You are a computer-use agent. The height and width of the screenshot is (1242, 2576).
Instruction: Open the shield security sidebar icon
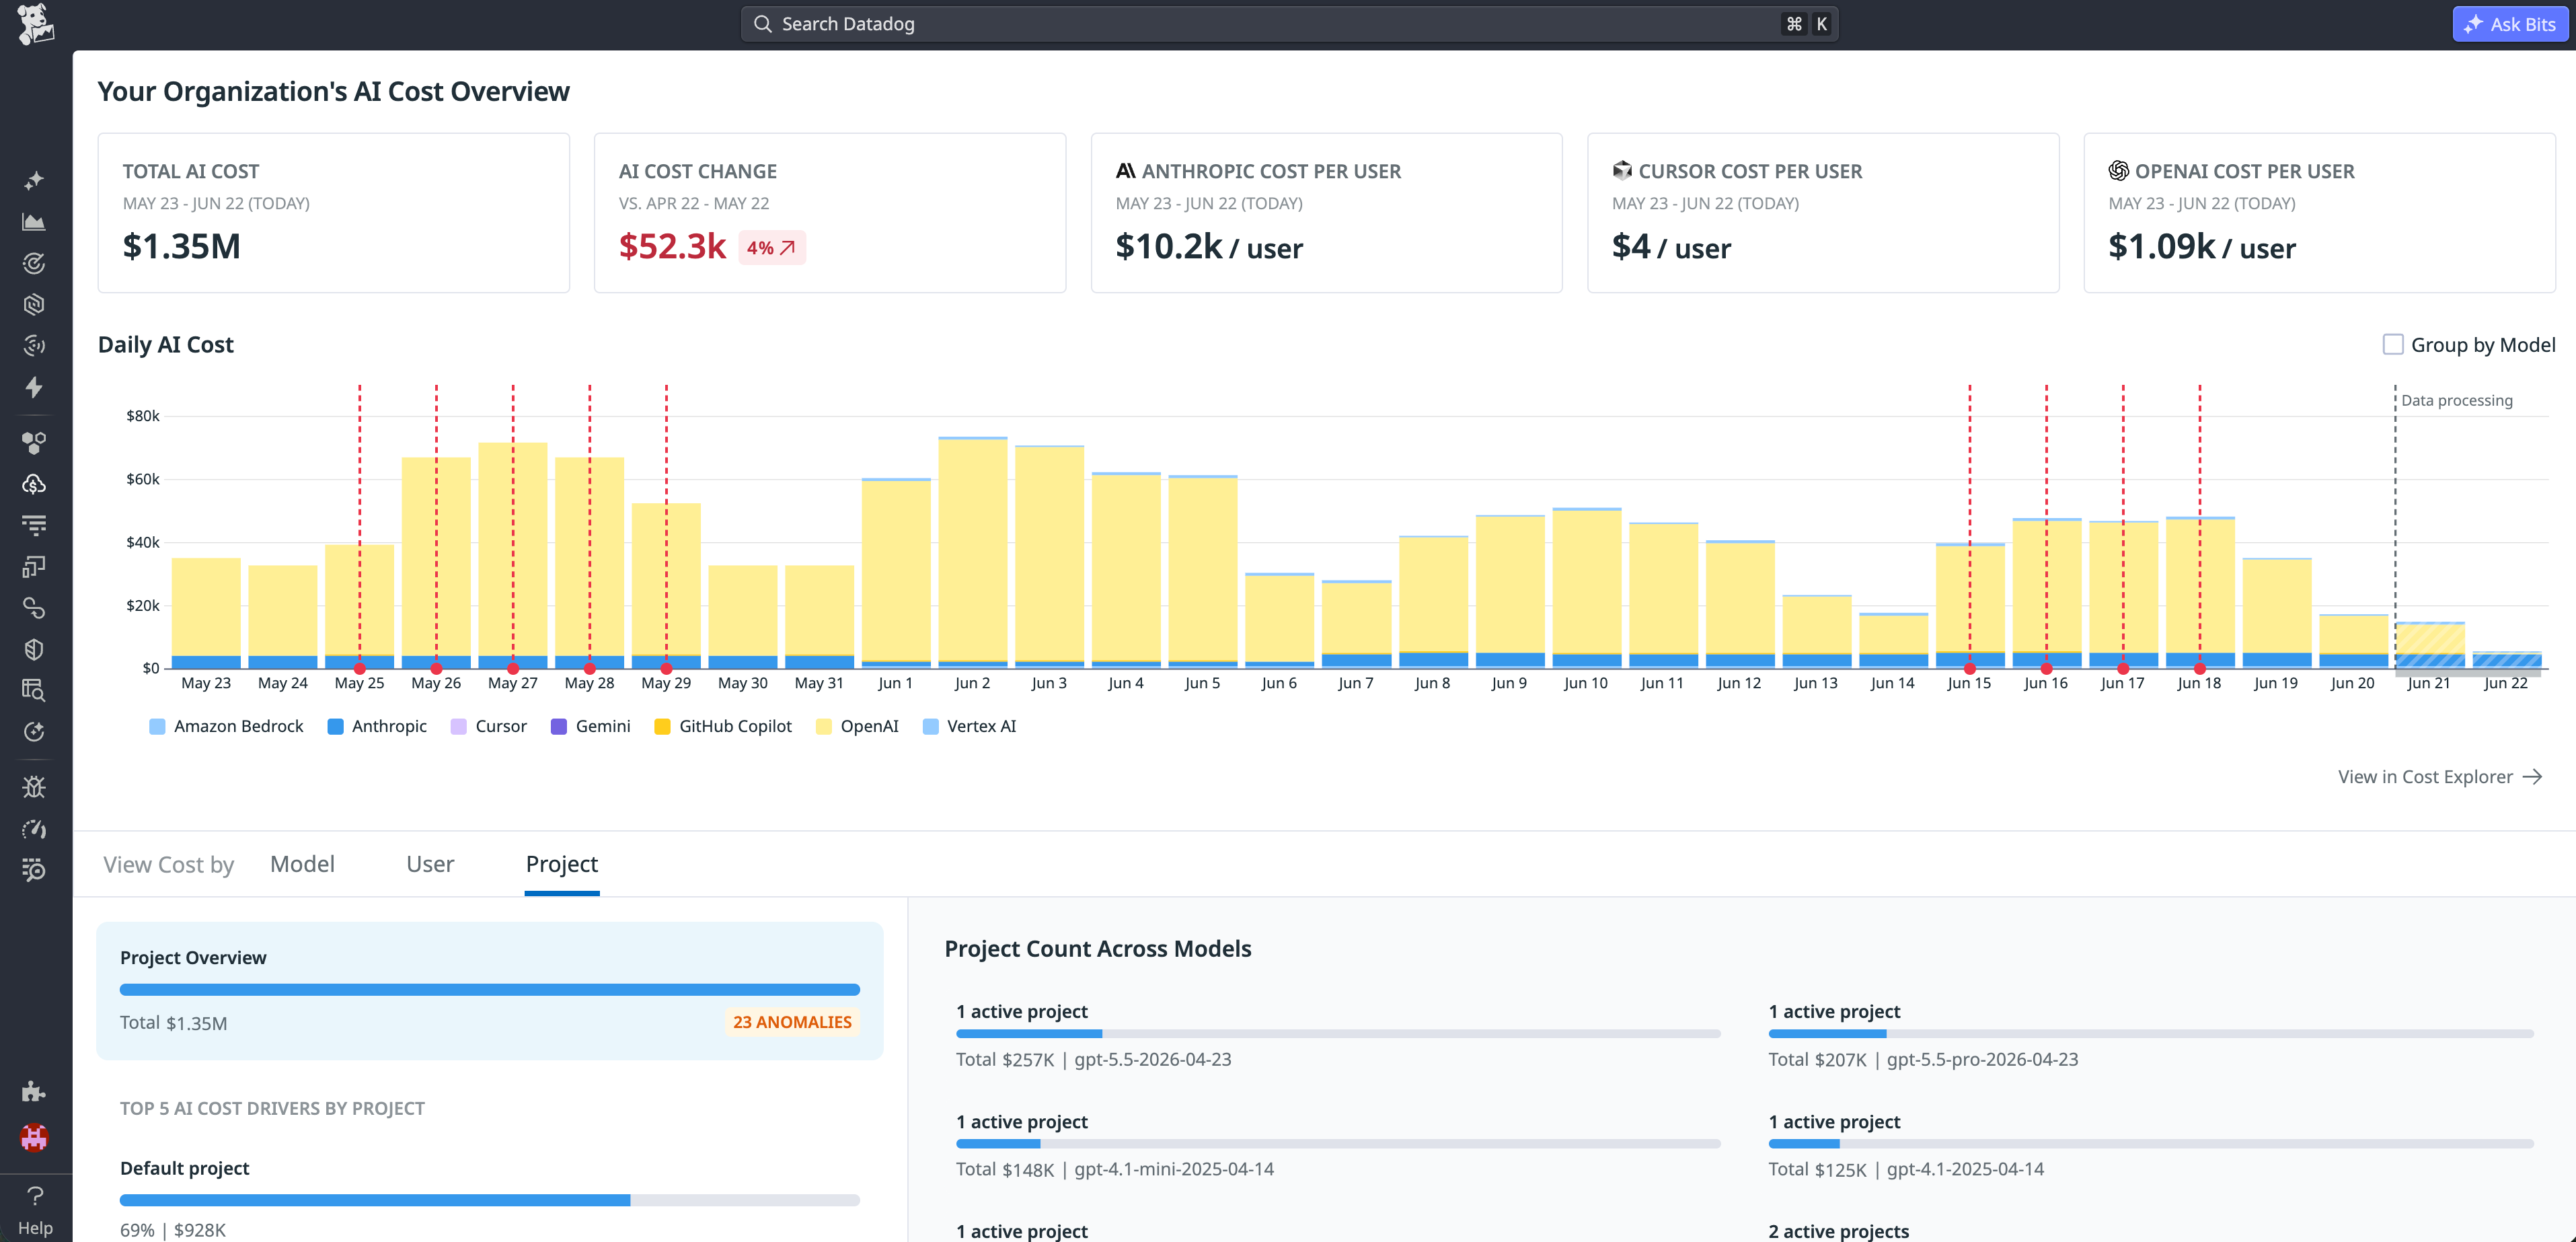(x=34, y=649)
